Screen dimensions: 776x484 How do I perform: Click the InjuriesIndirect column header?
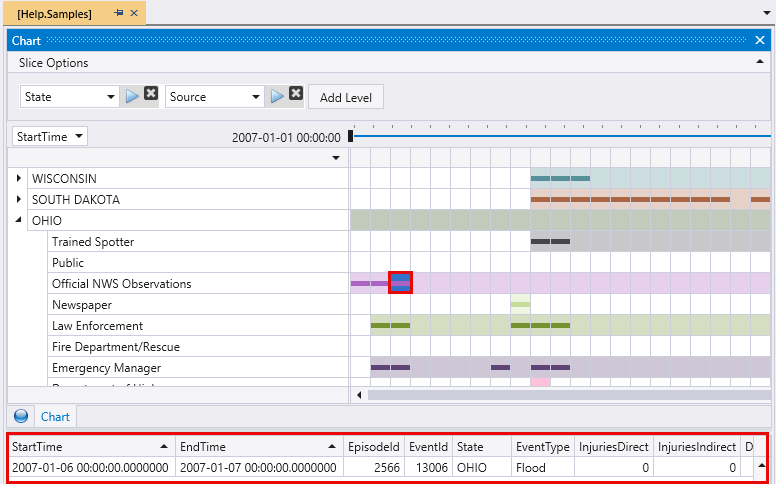[697, 446]
